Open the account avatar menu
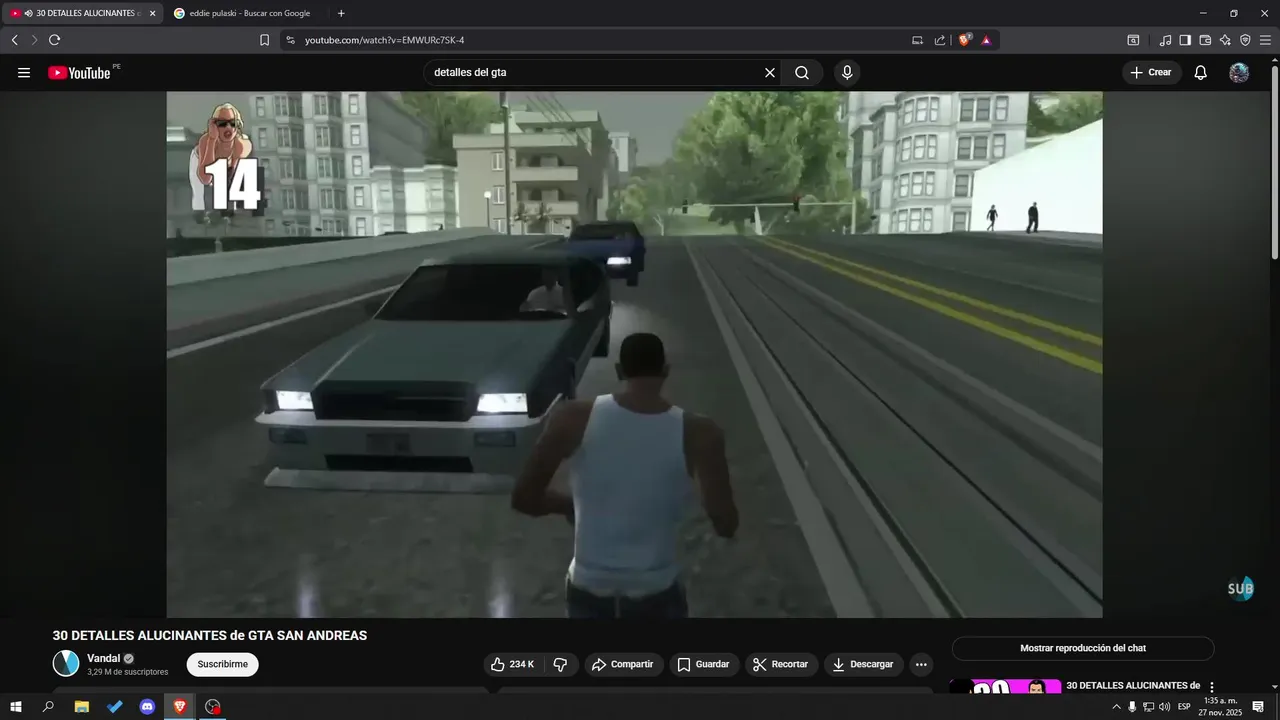This screenshot has width=1280, height=720. (x=1239, y=73)
